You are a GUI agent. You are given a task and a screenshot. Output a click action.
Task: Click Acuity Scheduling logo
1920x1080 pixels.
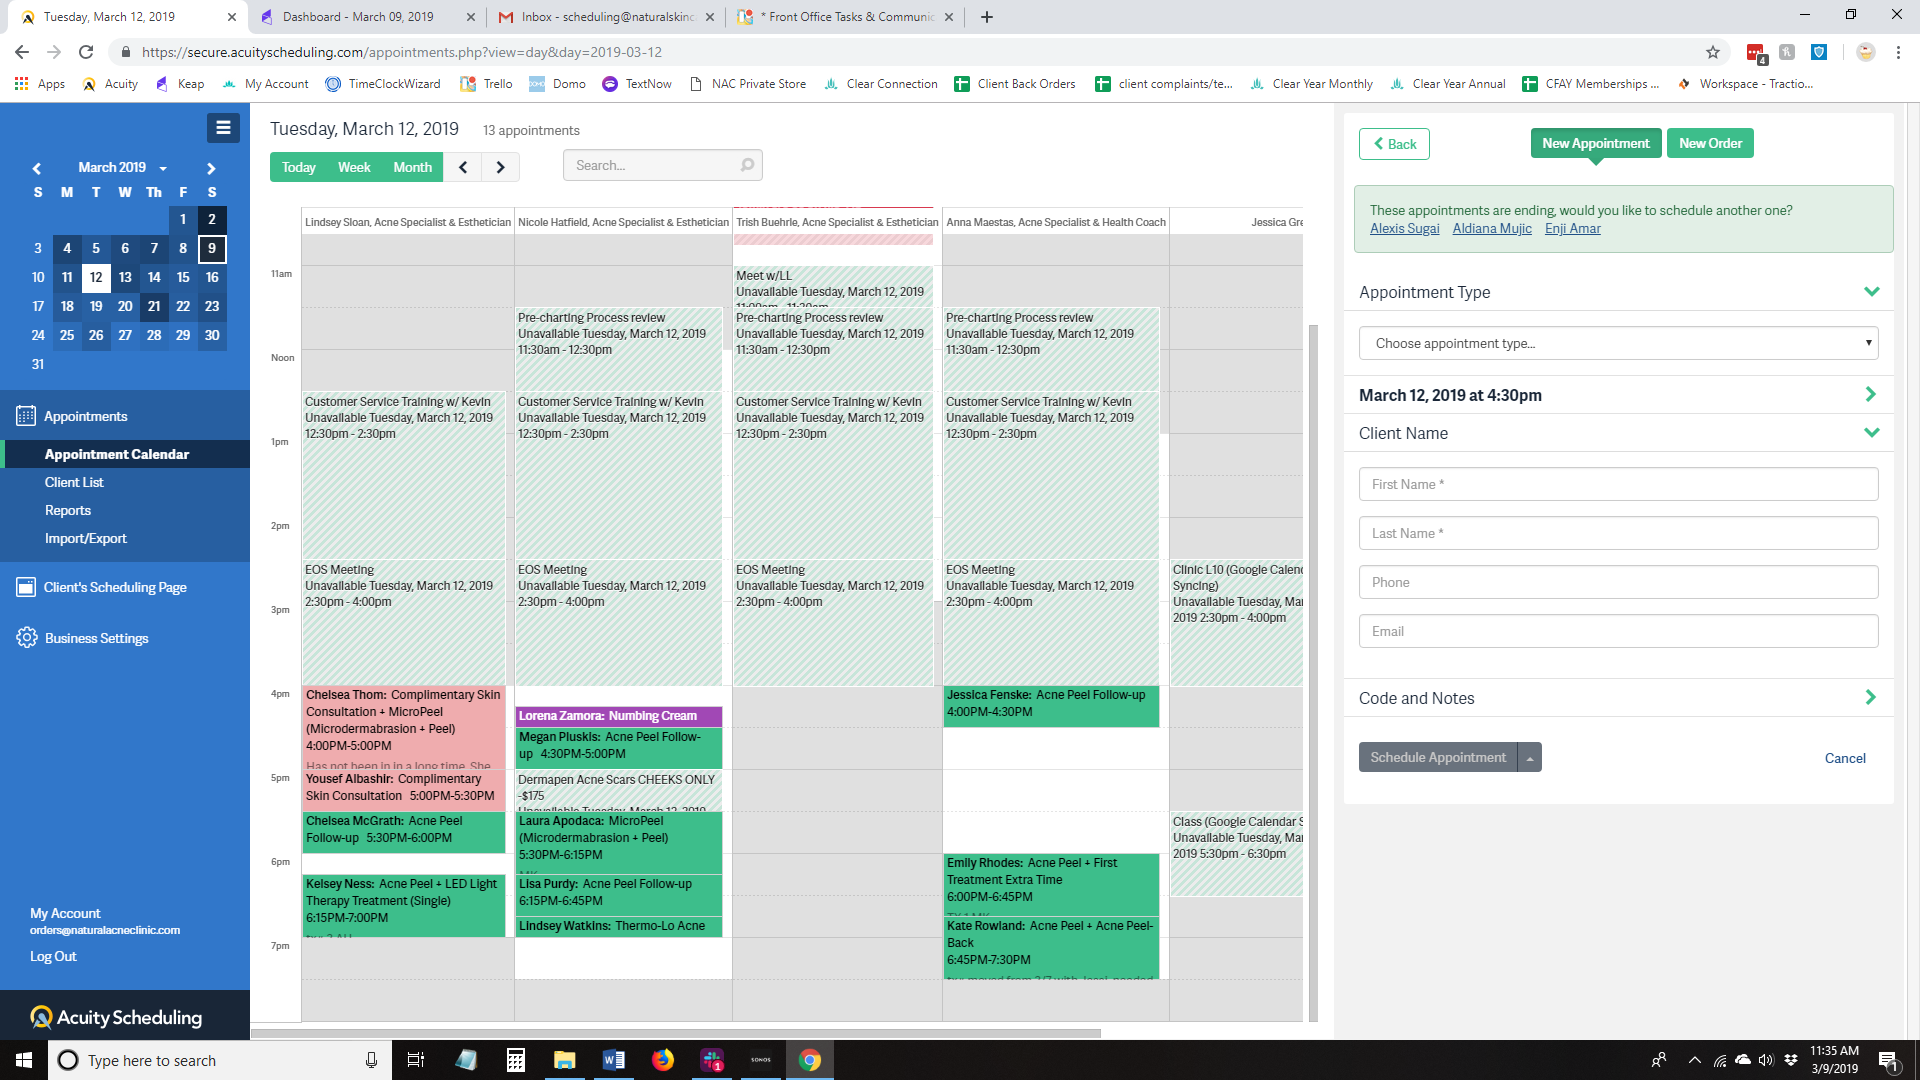116,1017
